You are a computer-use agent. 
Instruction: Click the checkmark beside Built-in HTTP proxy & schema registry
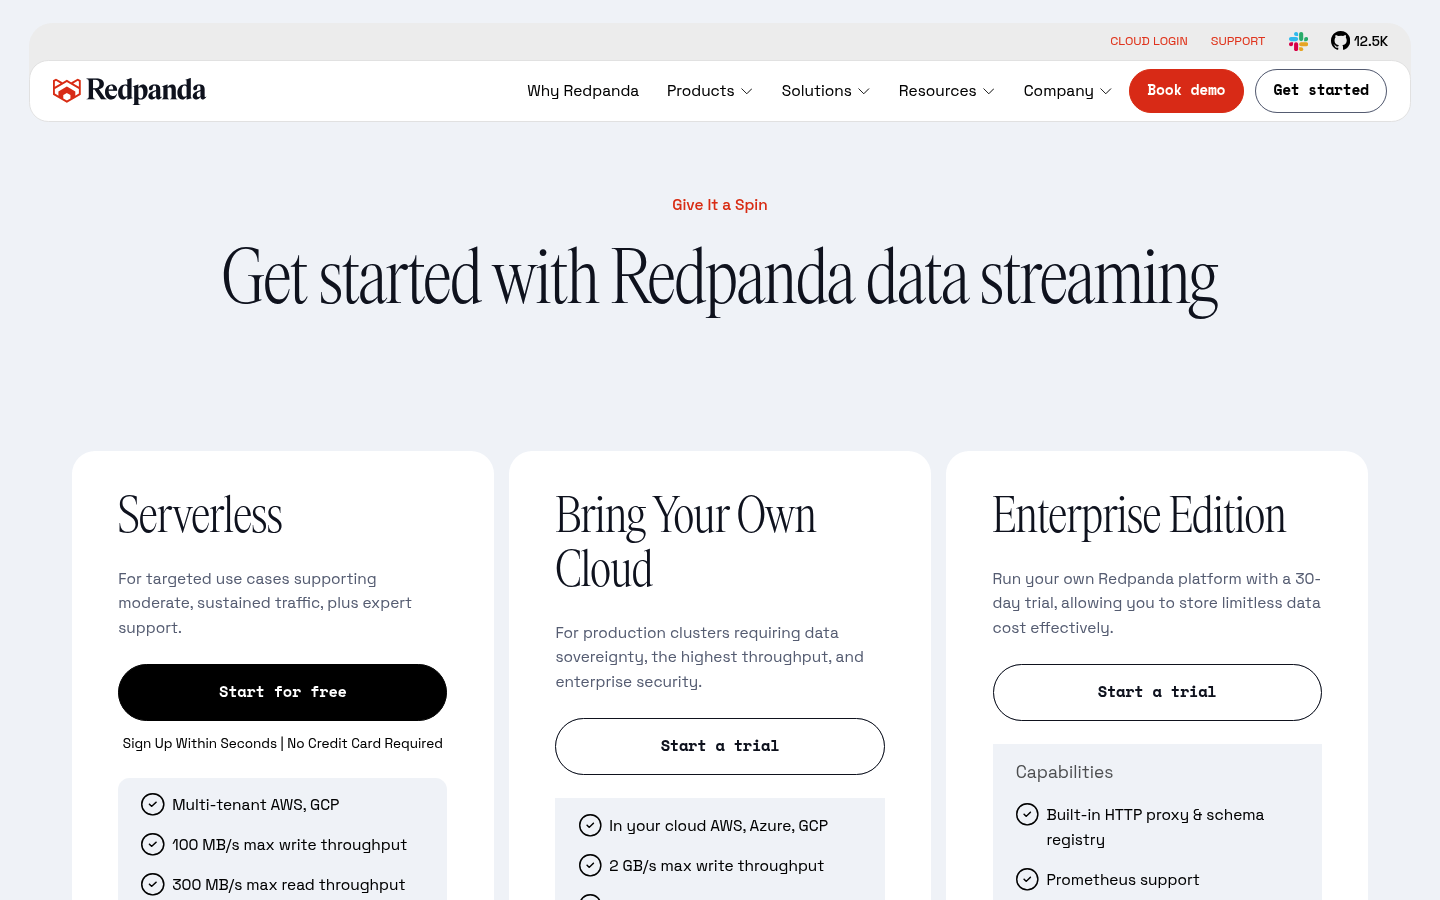(x=1027, y=814)
